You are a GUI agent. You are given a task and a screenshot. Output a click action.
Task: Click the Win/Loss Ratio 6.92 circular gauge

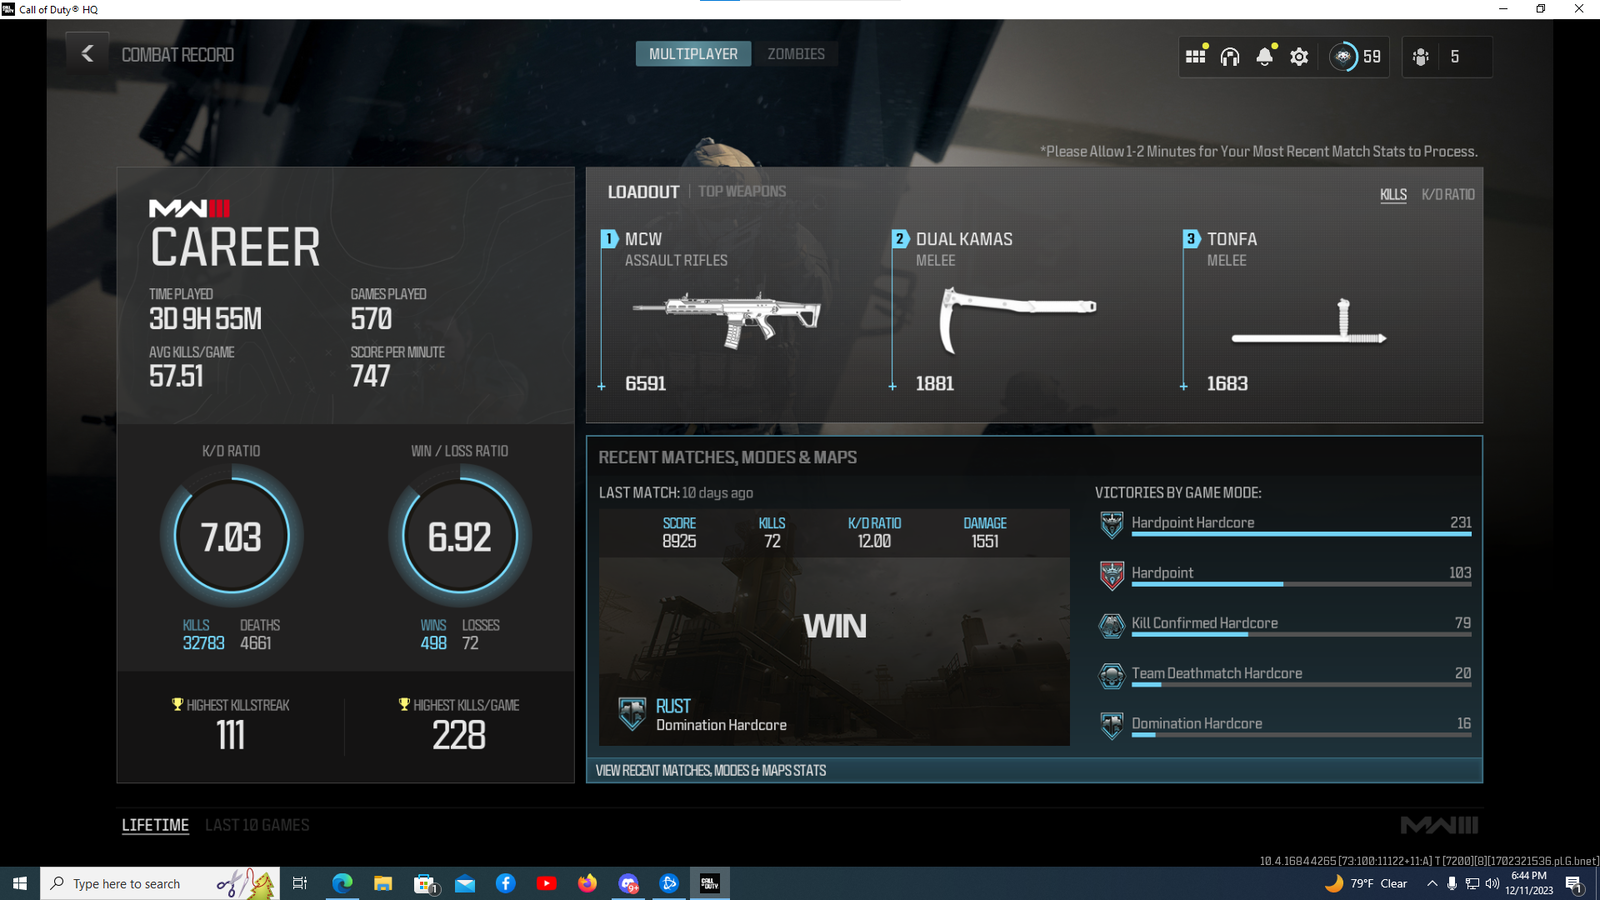click(x=460, y=537)
